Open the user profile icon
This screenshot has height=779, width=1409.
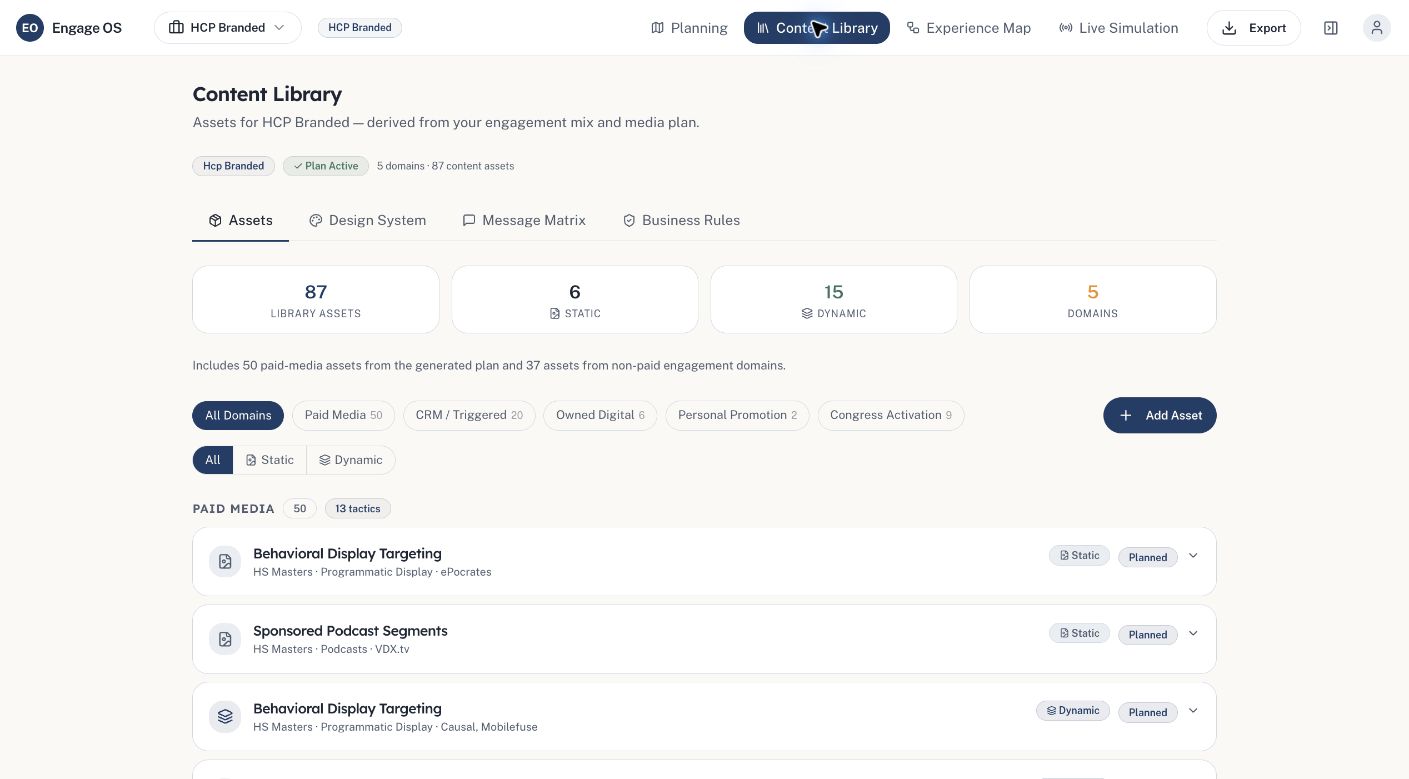1377,28
